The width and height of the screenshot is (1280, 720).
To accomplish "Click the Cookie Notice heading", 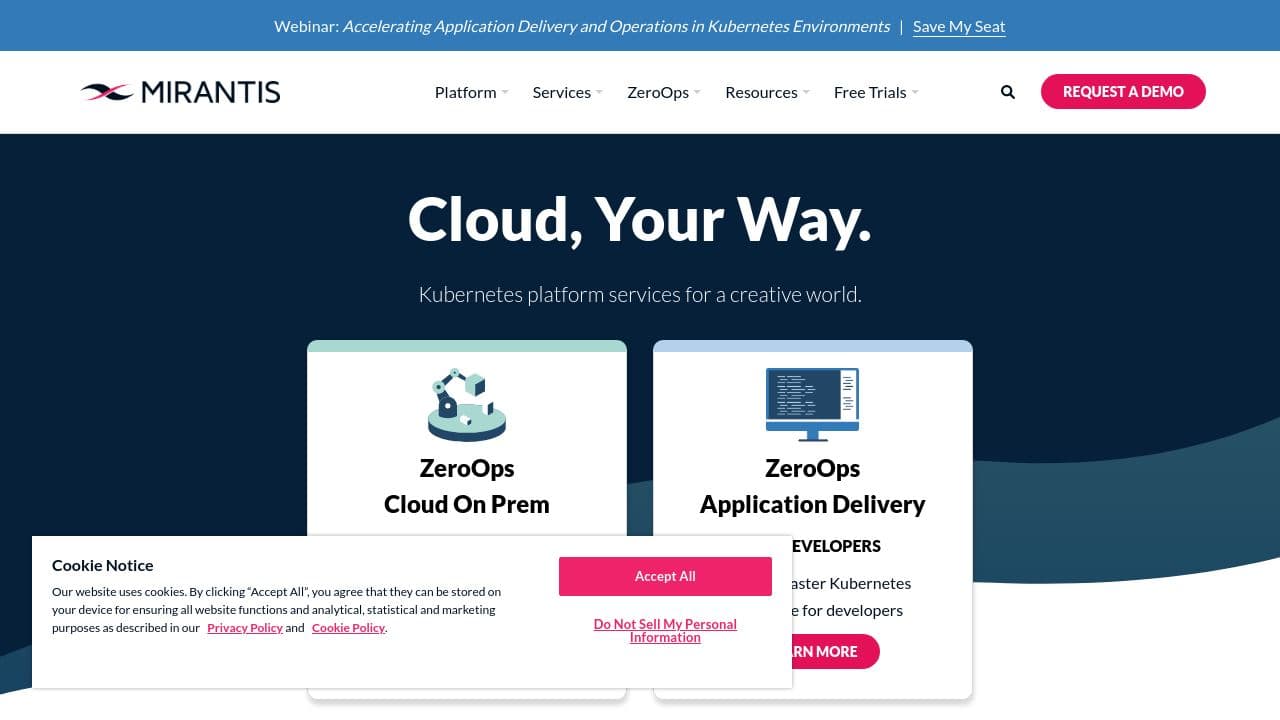I will tap(103, 565).
